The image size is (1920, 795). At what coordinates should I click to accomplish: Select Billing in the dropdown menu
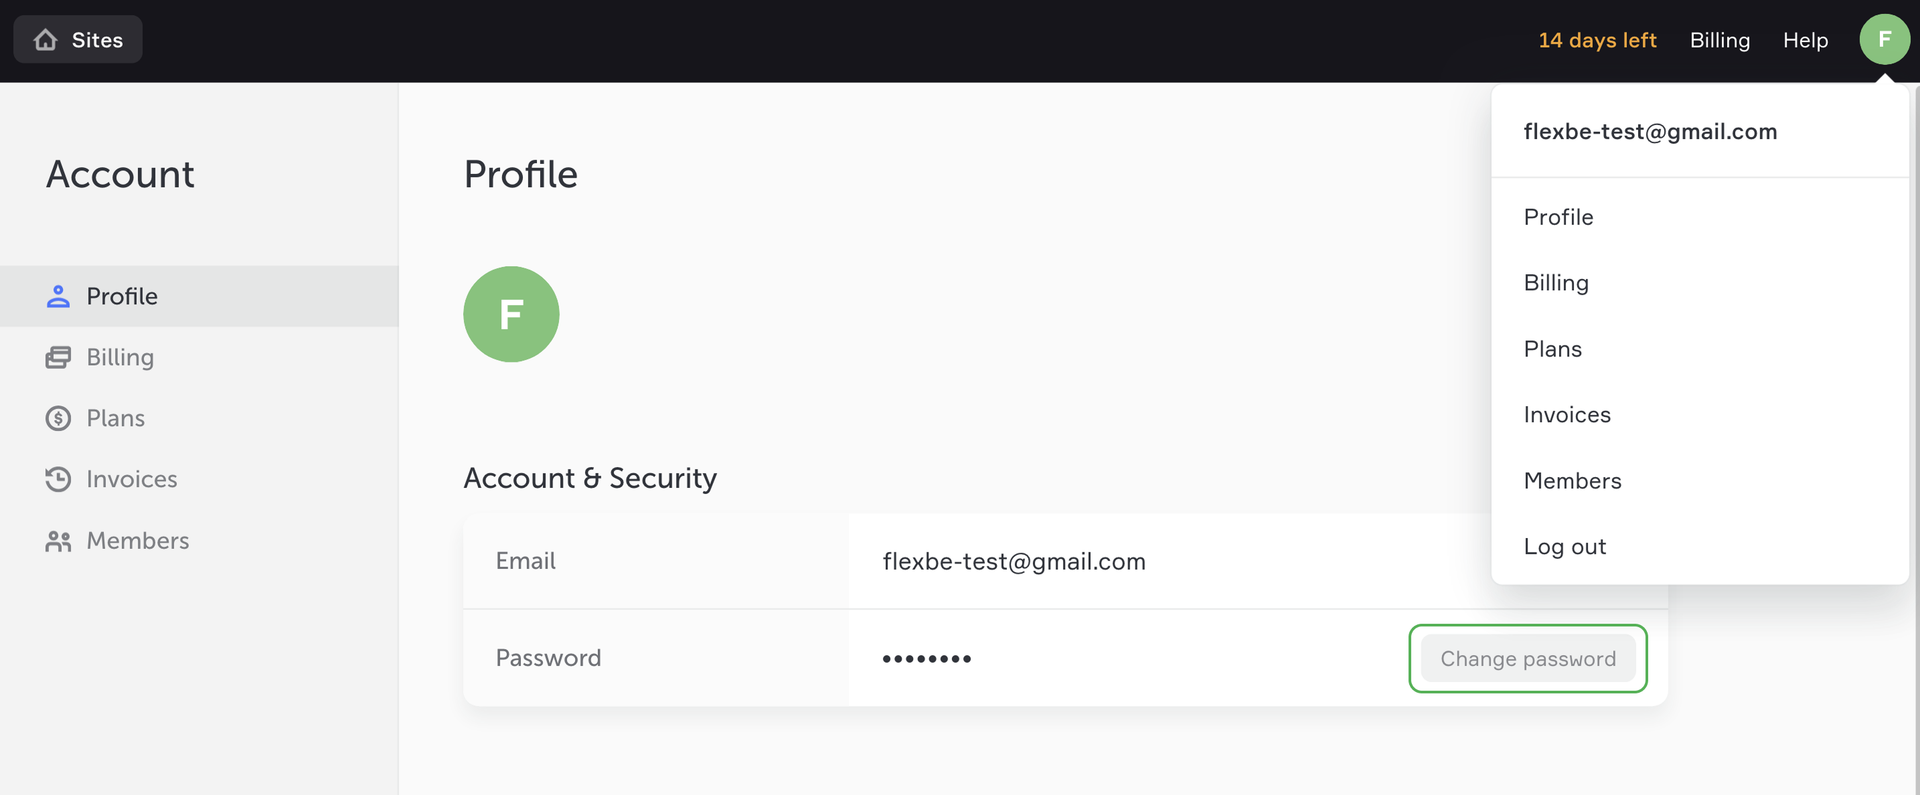tap(1556, 283)
